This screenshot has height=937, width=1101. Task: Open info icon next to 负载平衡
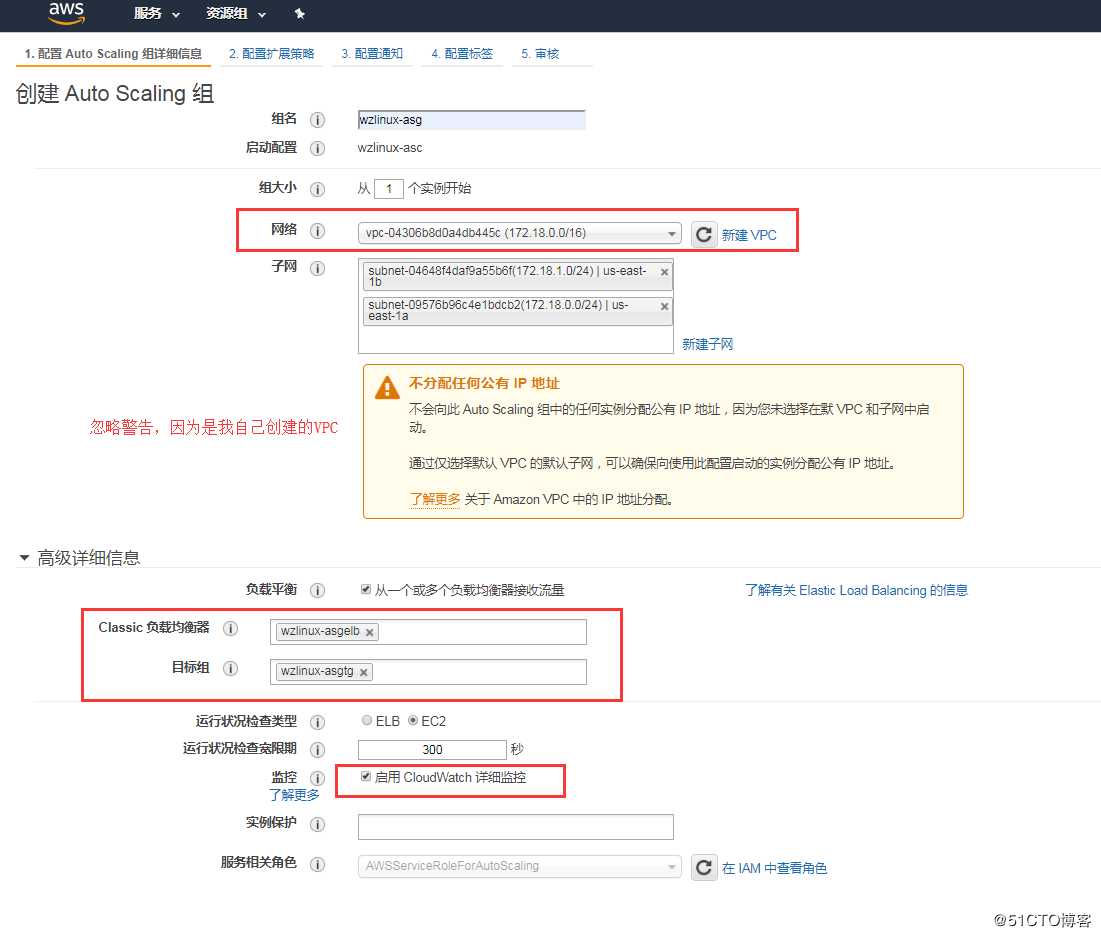point(317,590)
